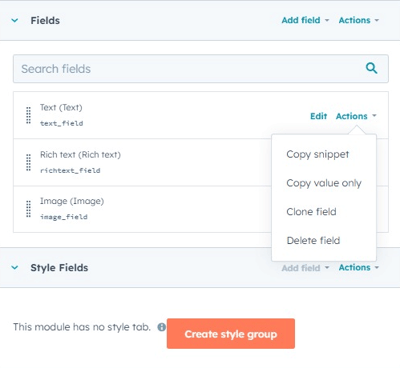
Task: Click the Edit link for the Text field
Action: [x=319, y=116]
